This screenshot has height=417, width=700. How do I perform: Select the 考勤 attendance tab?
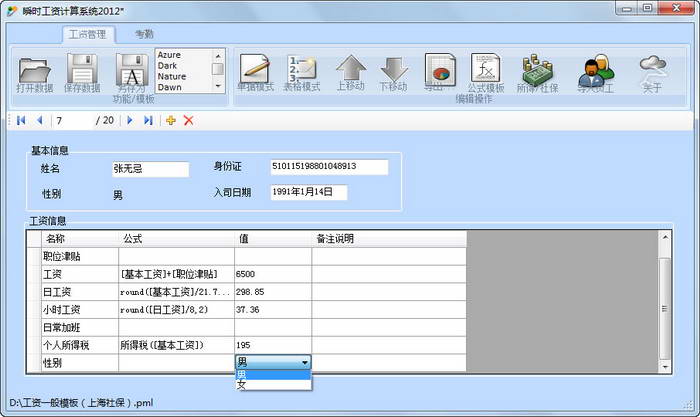pos(144,34)
